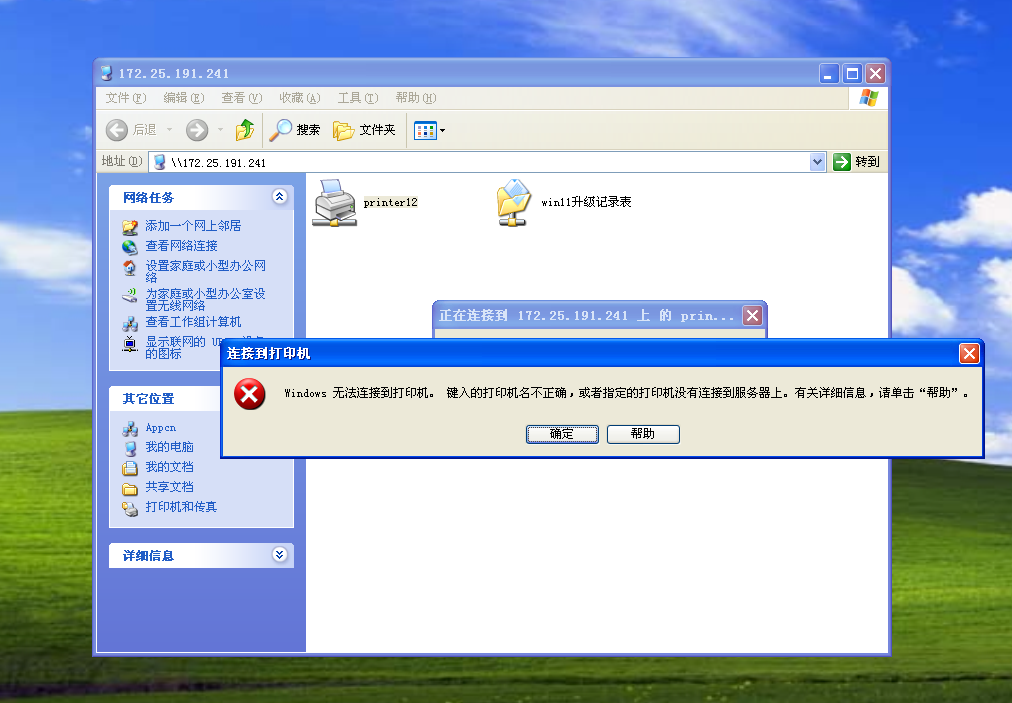
Task: Click the Back (后退) navigation icon
Action: (117, 130)
